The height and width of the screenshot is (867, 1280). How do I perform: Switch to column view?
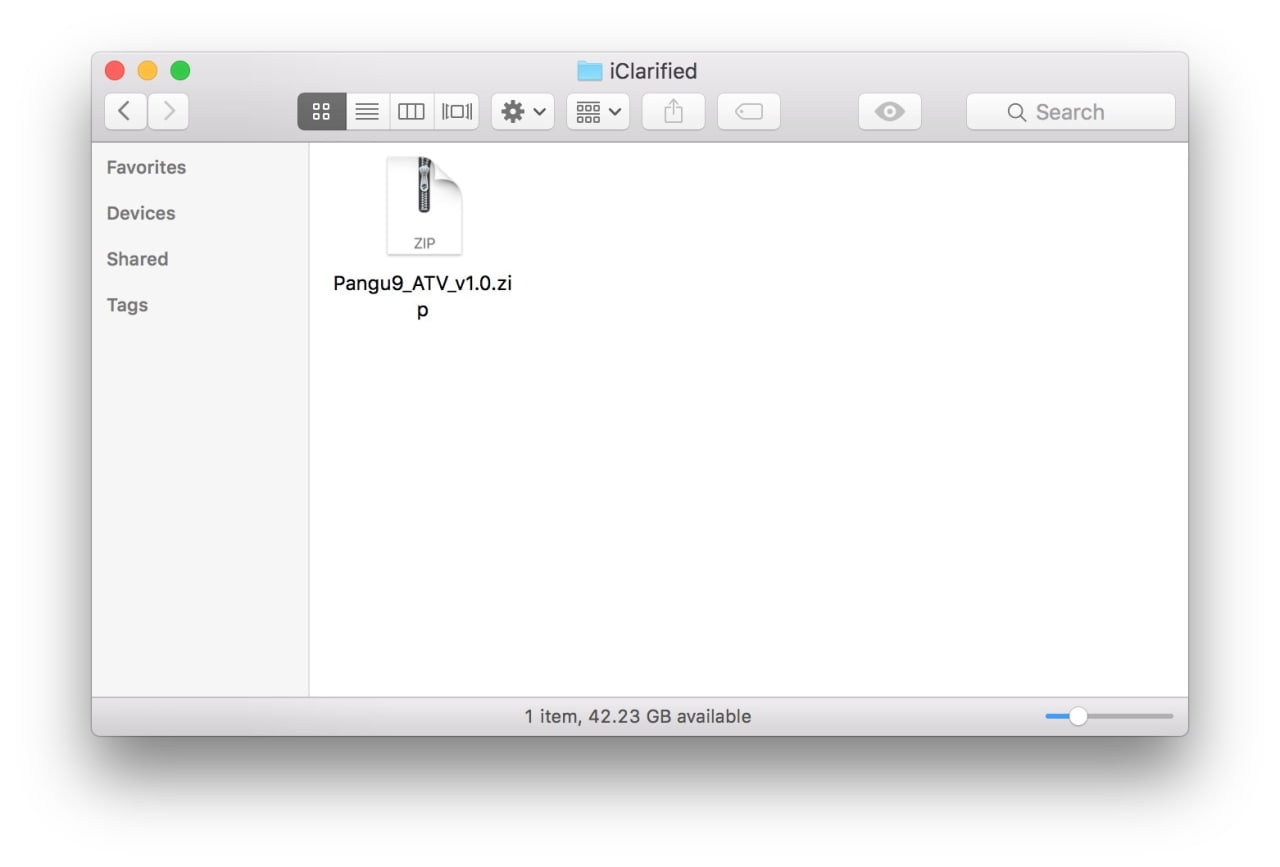pyautogui.click(x=411, y=112)
